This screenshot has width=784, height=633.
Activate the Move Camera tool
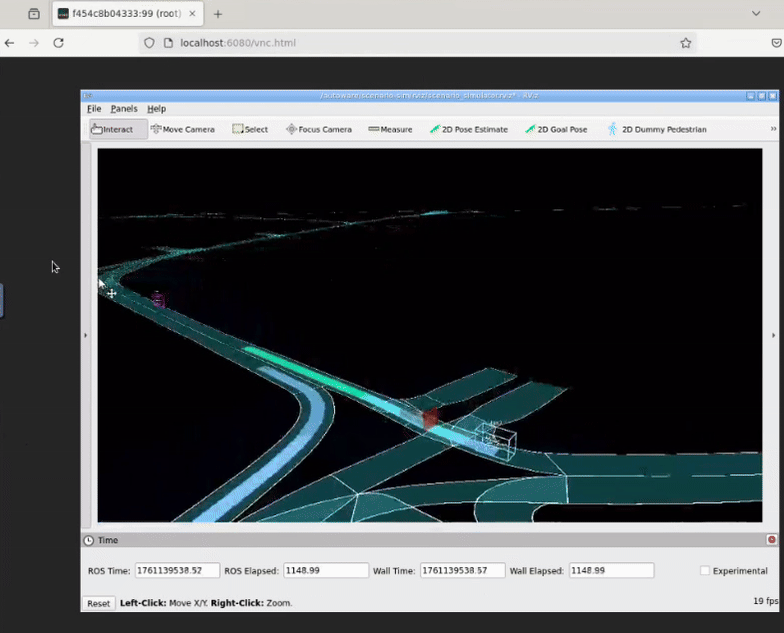[x=182, y=129]
